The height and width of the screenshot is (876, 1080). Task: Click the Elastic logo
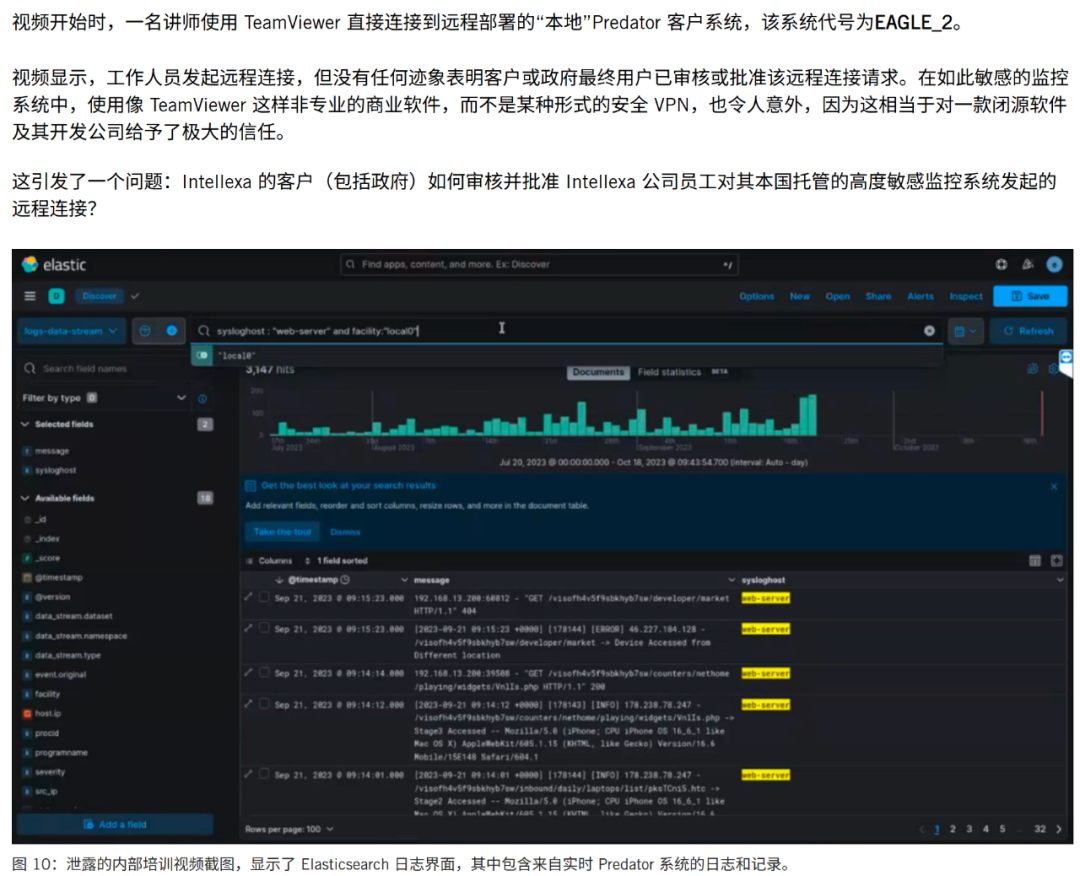click(54, 265)
